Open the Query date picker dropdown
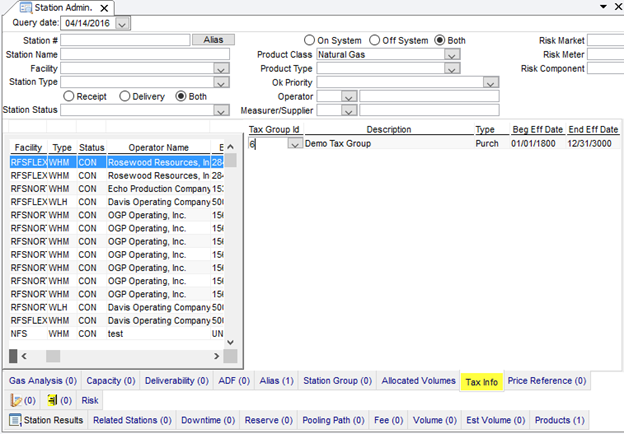Image resolution: width=624 pixels, height=434 pixels. pos(122,23)
